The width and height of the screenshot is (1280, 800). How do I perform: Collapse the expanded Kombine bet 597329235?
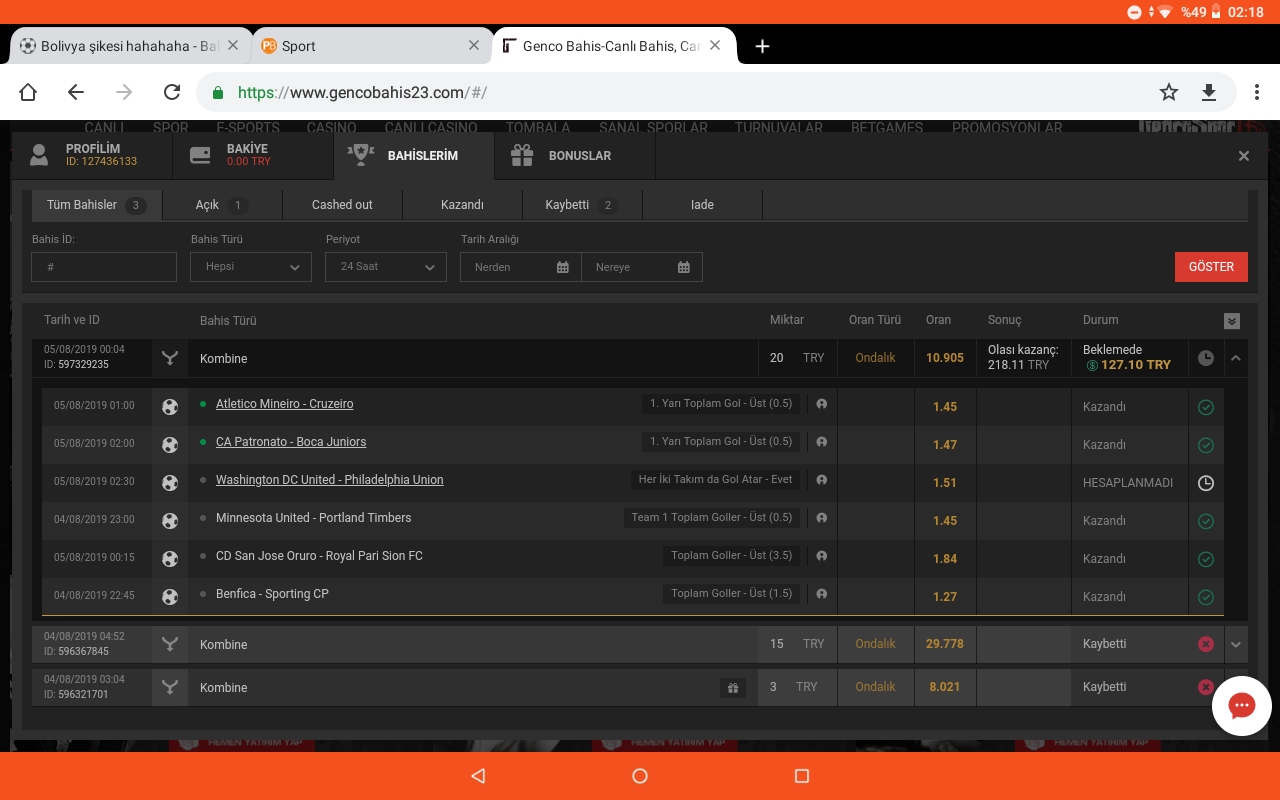[1236, 358]
